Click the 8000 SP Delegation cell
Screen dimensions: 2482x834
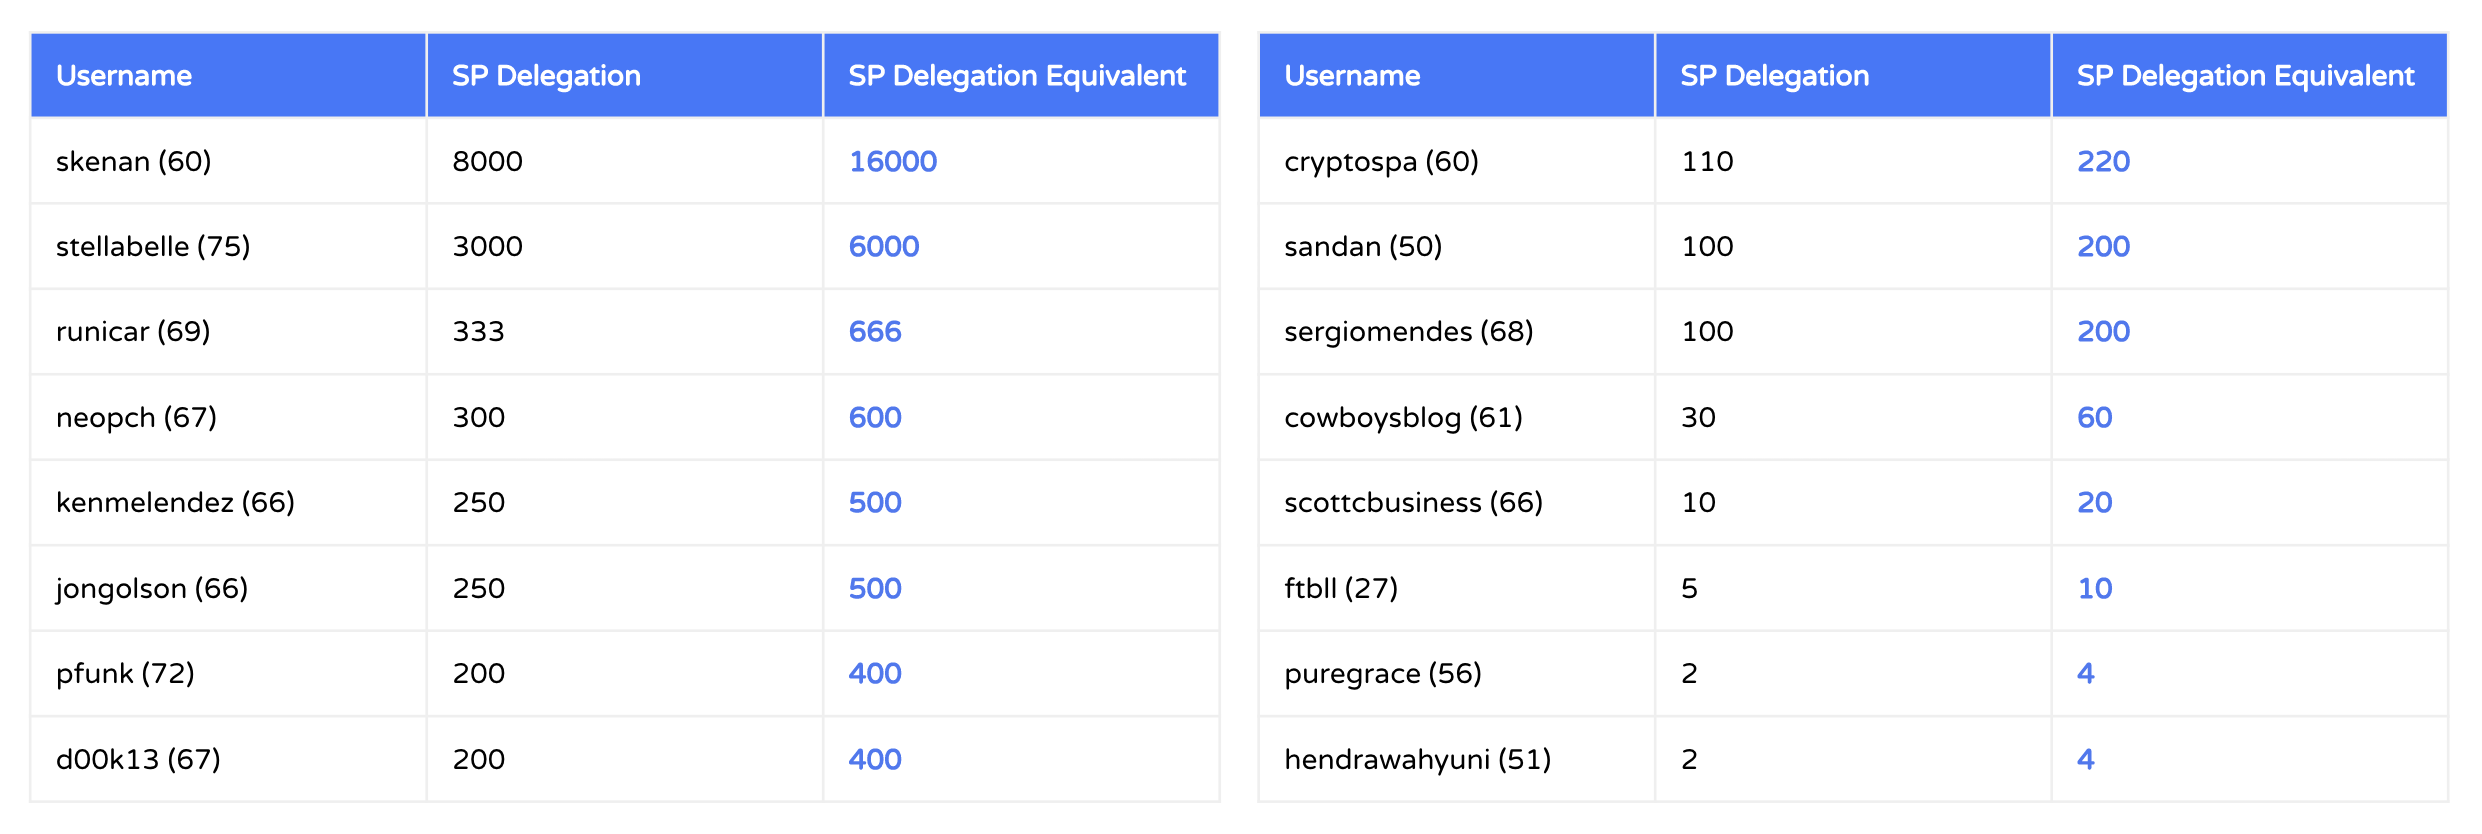[x=487, y=161]
